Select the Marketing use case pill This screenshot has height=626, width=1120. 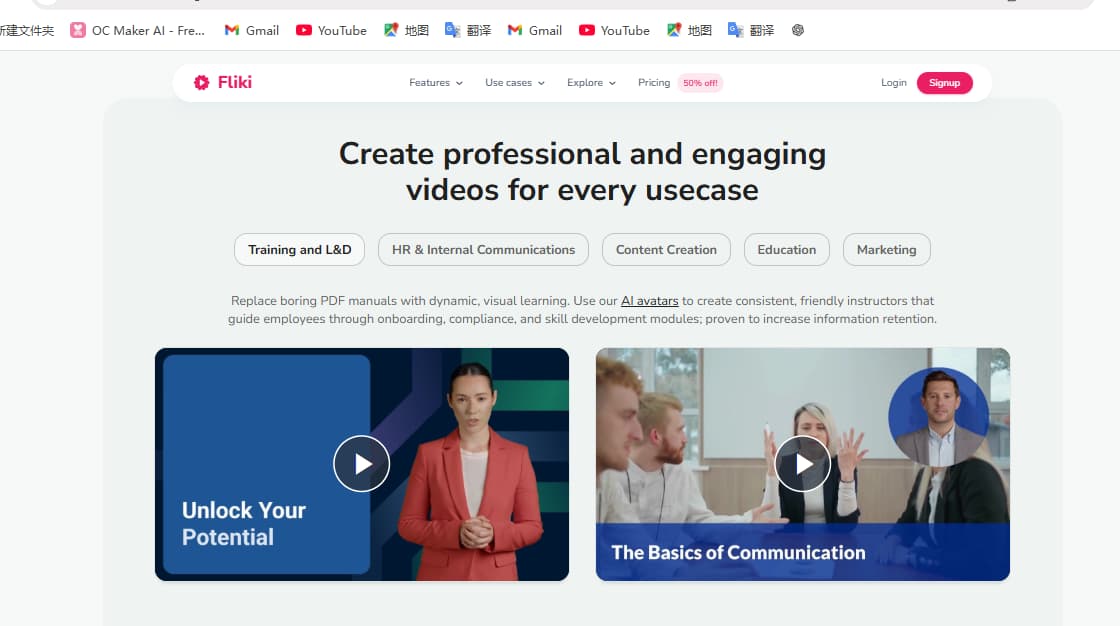[x=886, y=249]
